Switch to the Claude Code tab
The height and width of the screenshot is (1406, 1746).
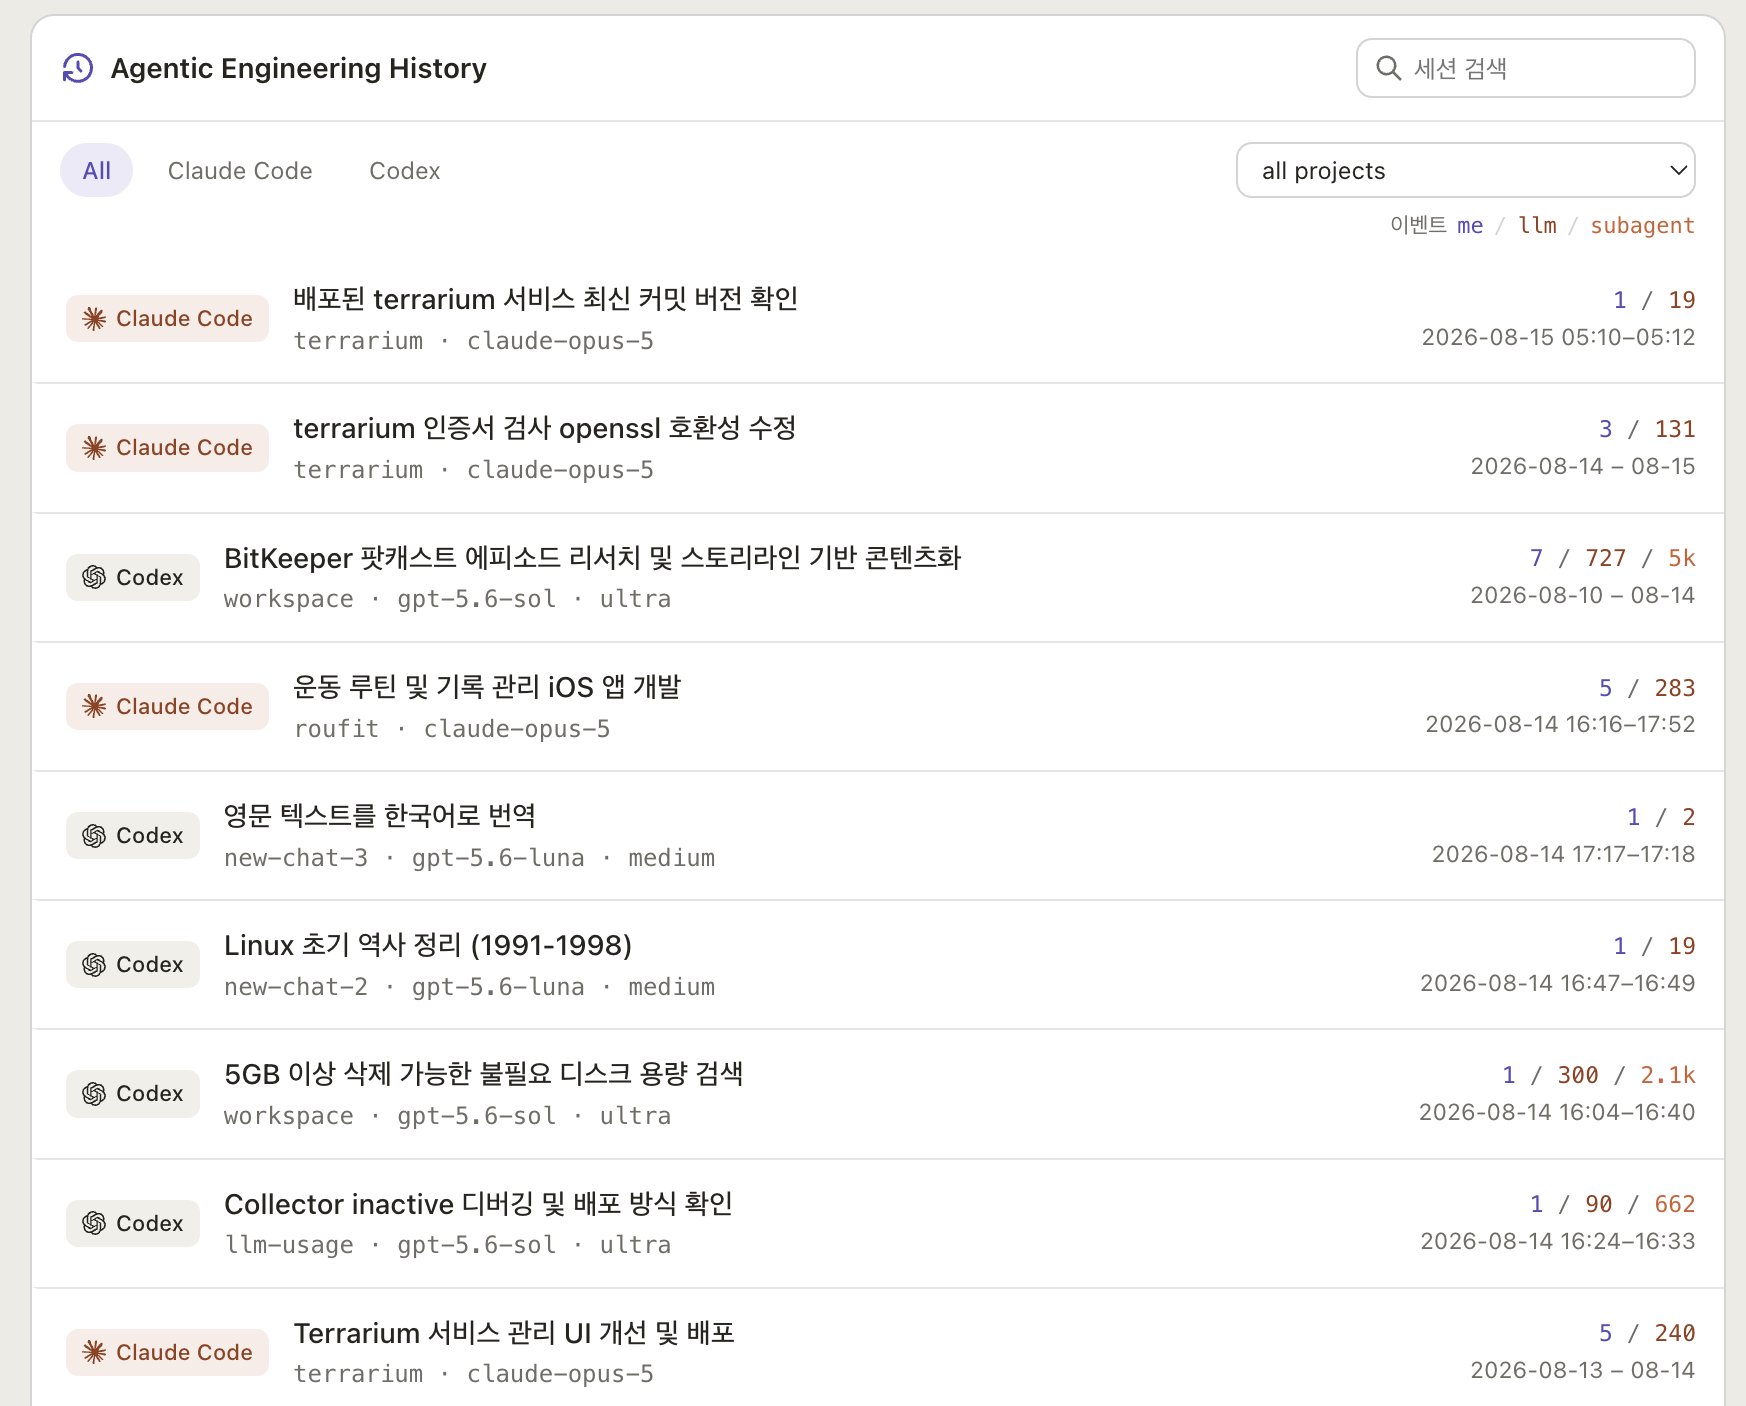[x=240, y=171]
